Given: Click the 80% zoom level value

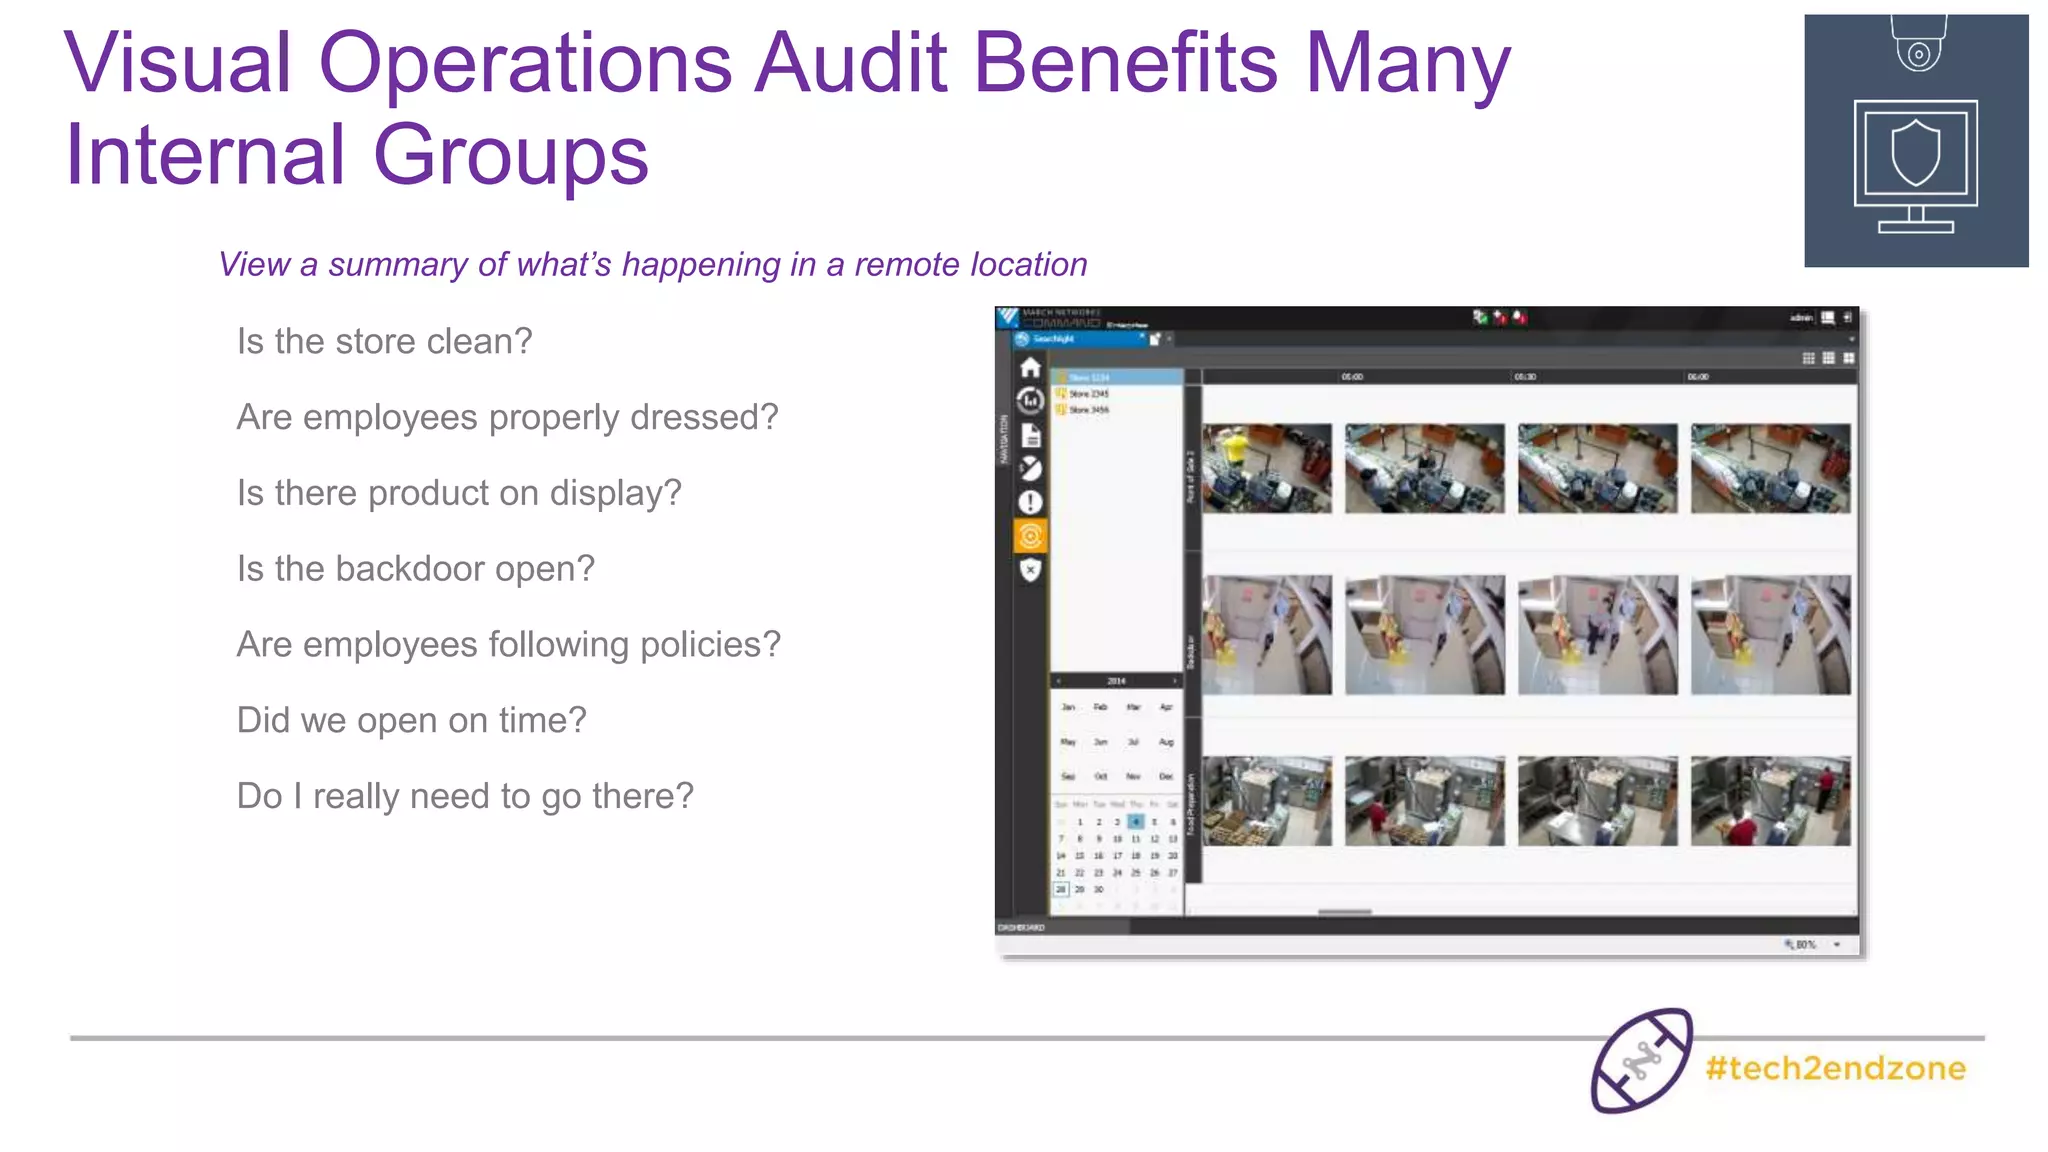Looking at the screenshot, I should [x=1806, y=944].
